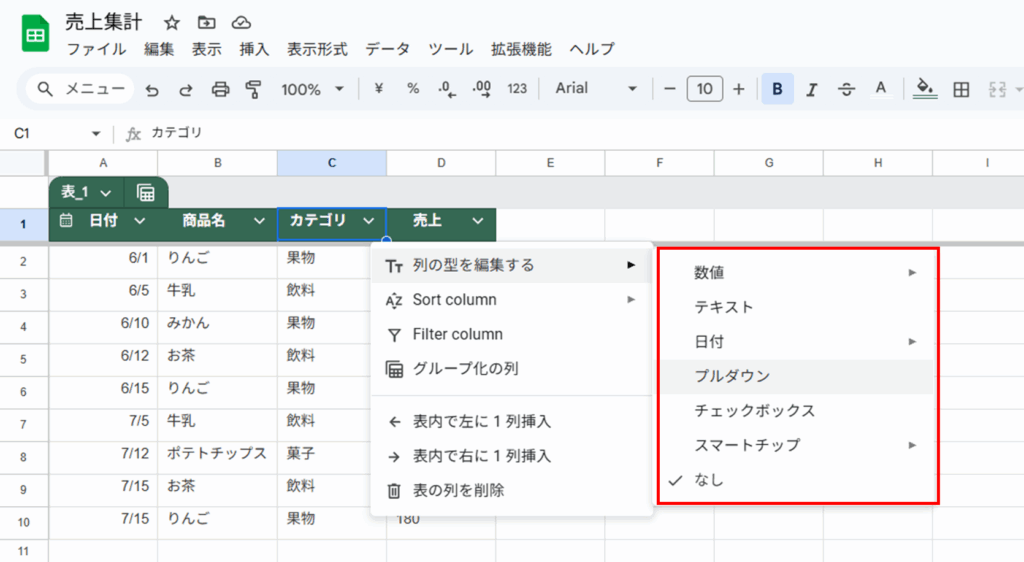Activate the paint format tool

[253, 89]
